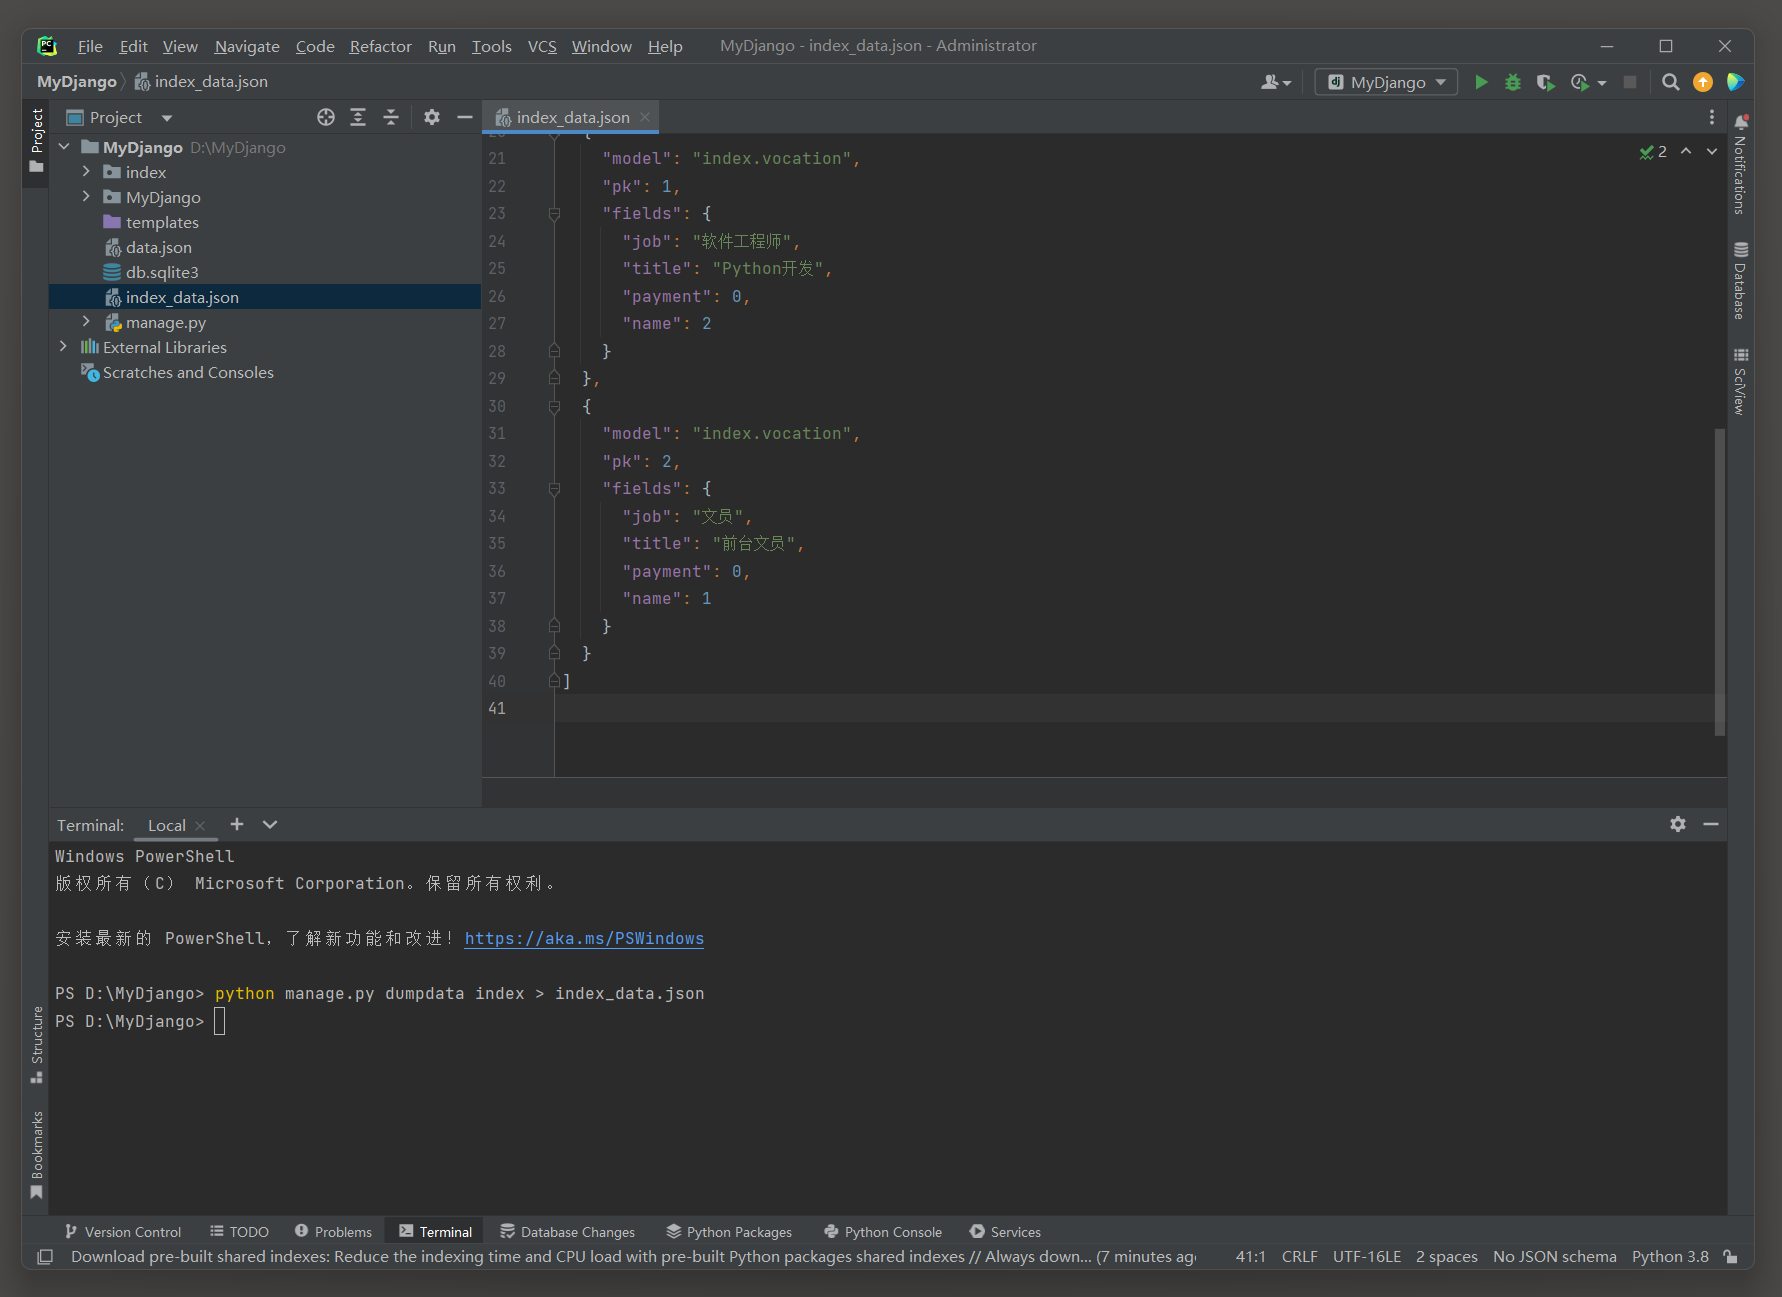Jump to previous highlighted problem arrow

[1686, 151]
